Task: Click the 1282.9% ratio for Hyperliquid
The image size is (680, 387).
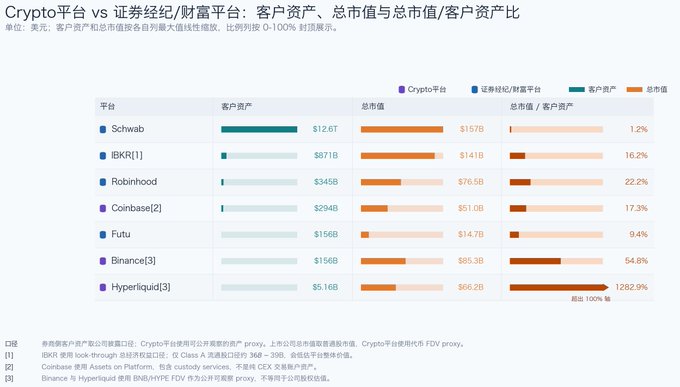Action: tap(631, 287)
